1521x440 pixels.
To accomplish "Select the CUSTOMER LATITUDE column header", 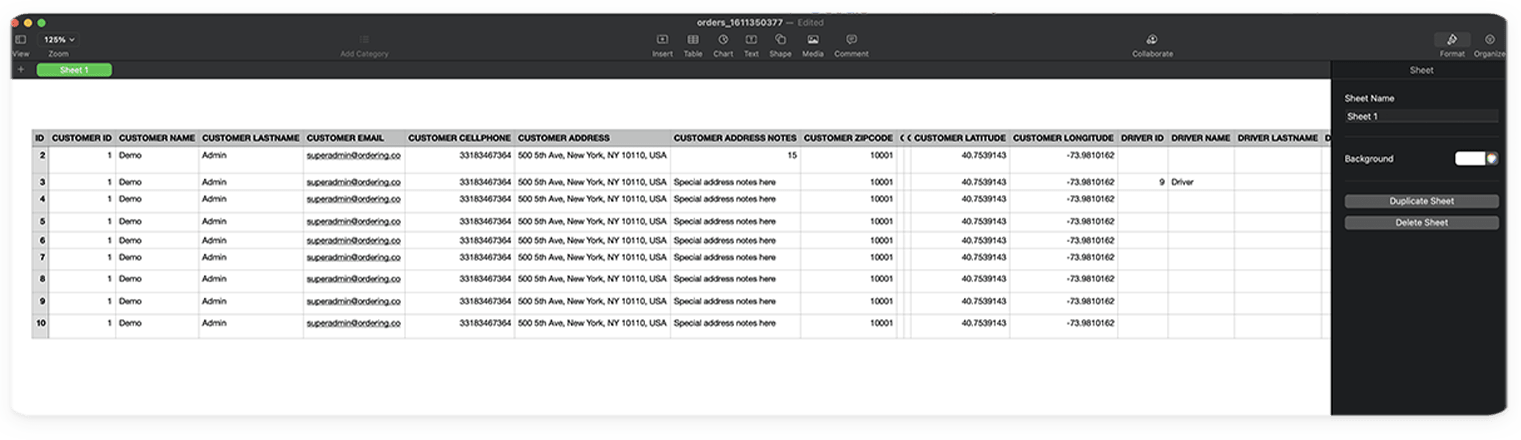I will pyautogui.click(x=960, y=138).
